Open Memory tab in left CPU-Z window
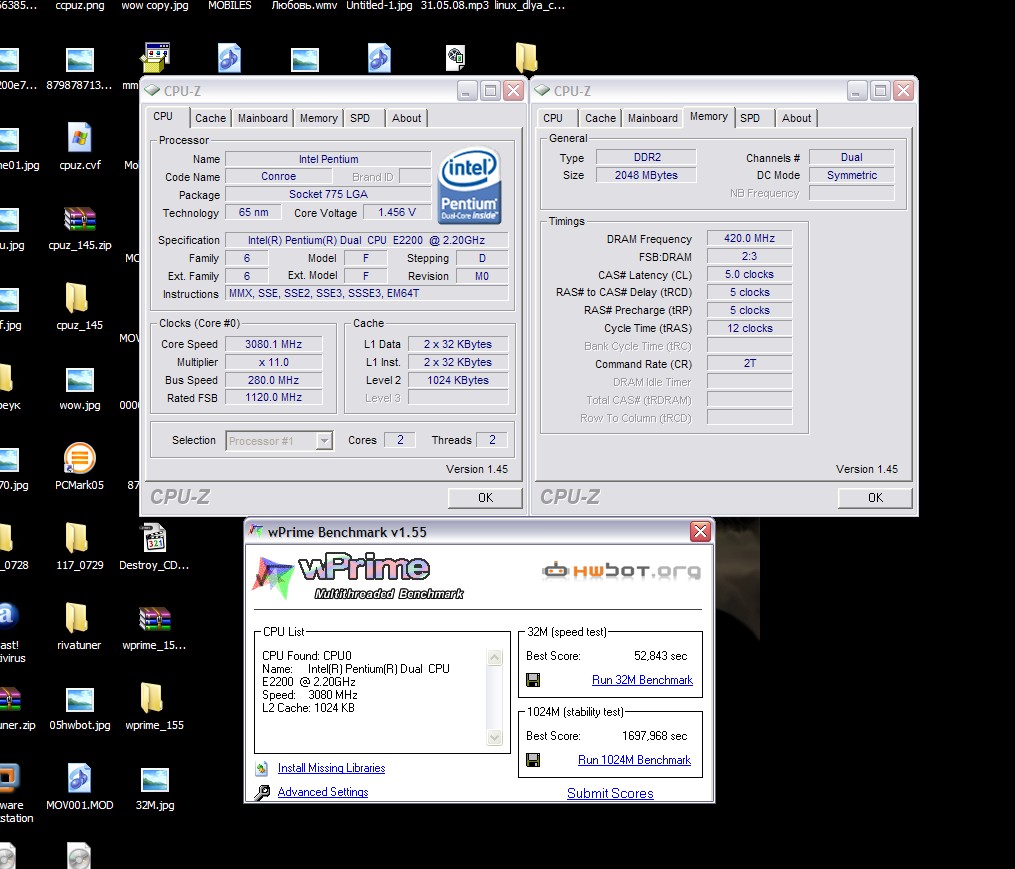Screen dimensions: 1015x869 [x=318, y=118]
